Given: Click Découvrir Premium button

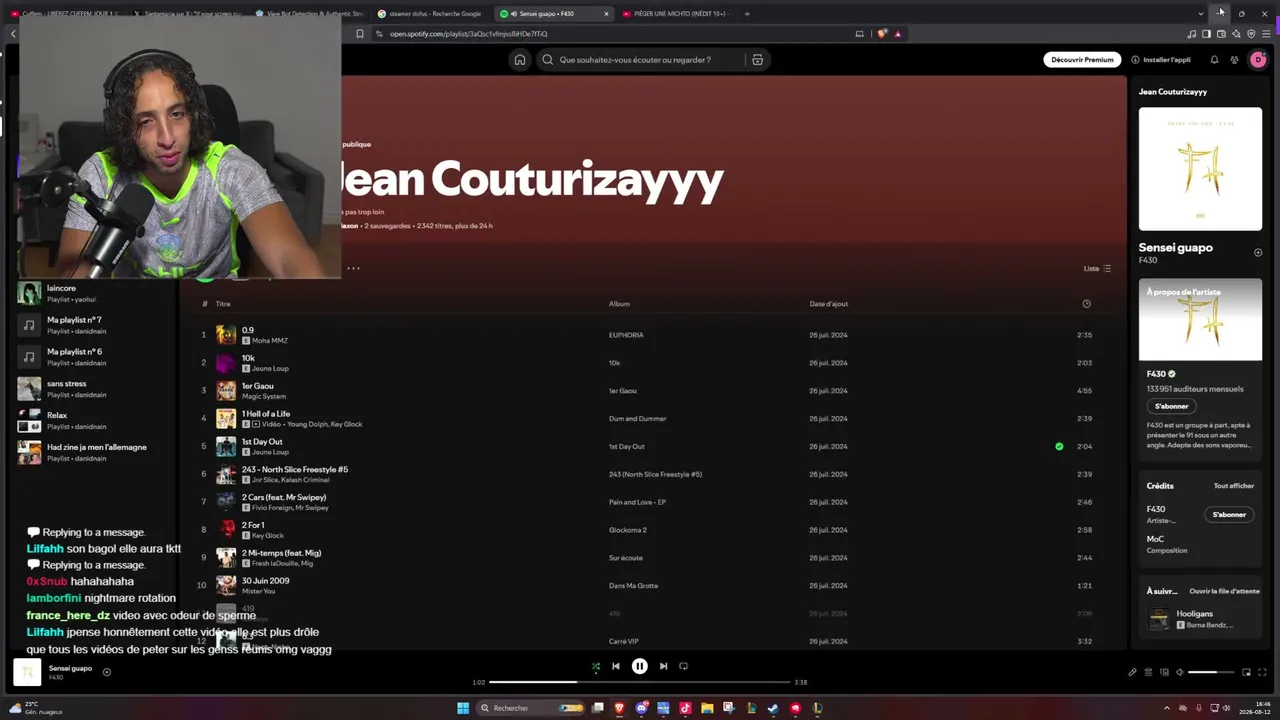Looking at the screenshot, I should (1082, 60).
